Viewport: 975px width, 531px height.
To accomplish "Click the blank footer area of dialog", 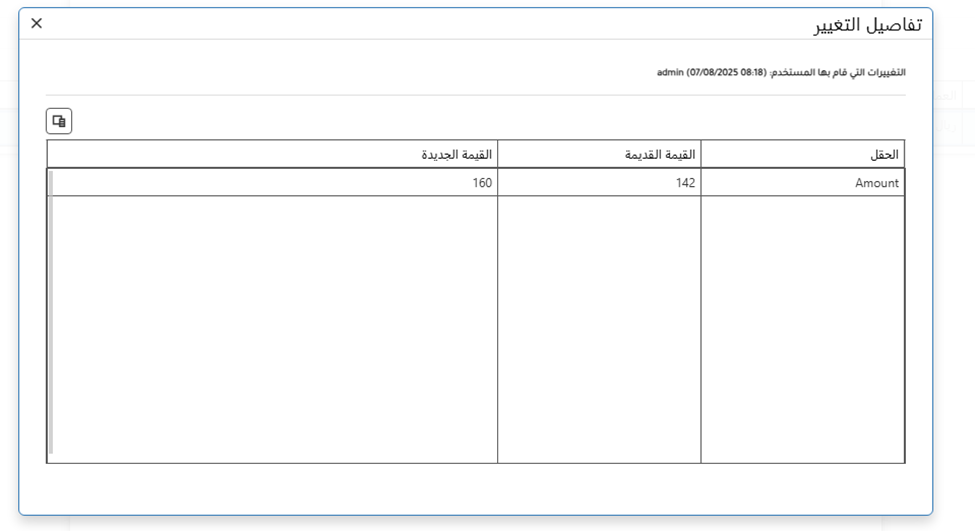I will coord(475,489).
